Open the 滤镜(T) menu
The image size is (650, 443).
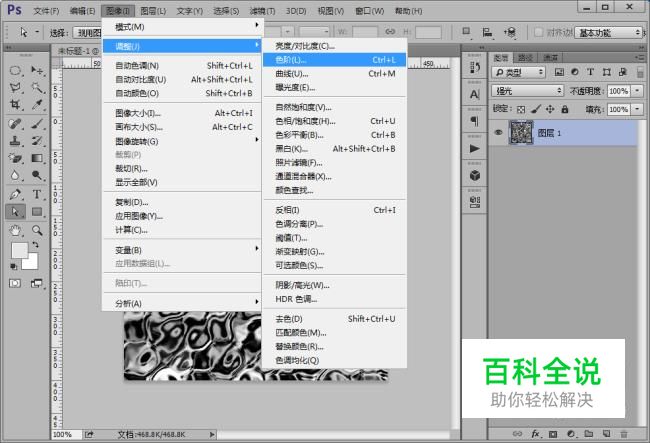tap(262, 11)
